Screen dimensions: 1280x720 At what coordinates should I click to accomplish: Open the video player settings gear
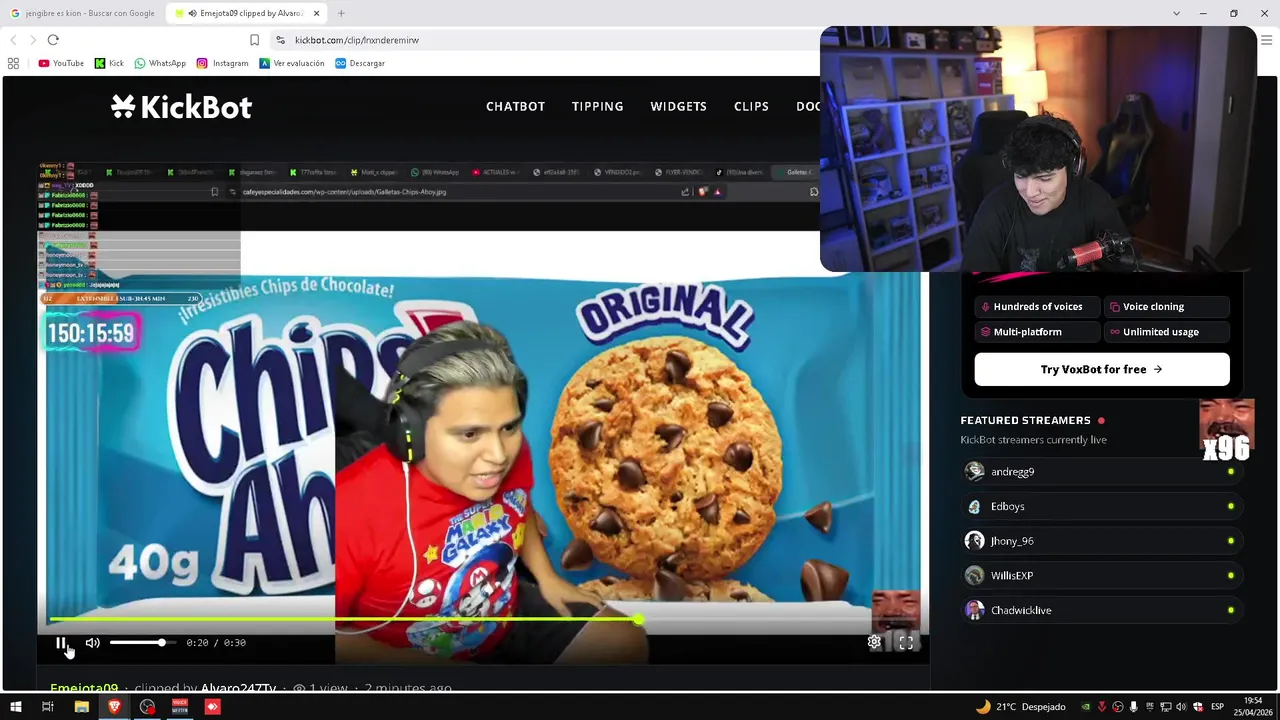tap(874, 643)
